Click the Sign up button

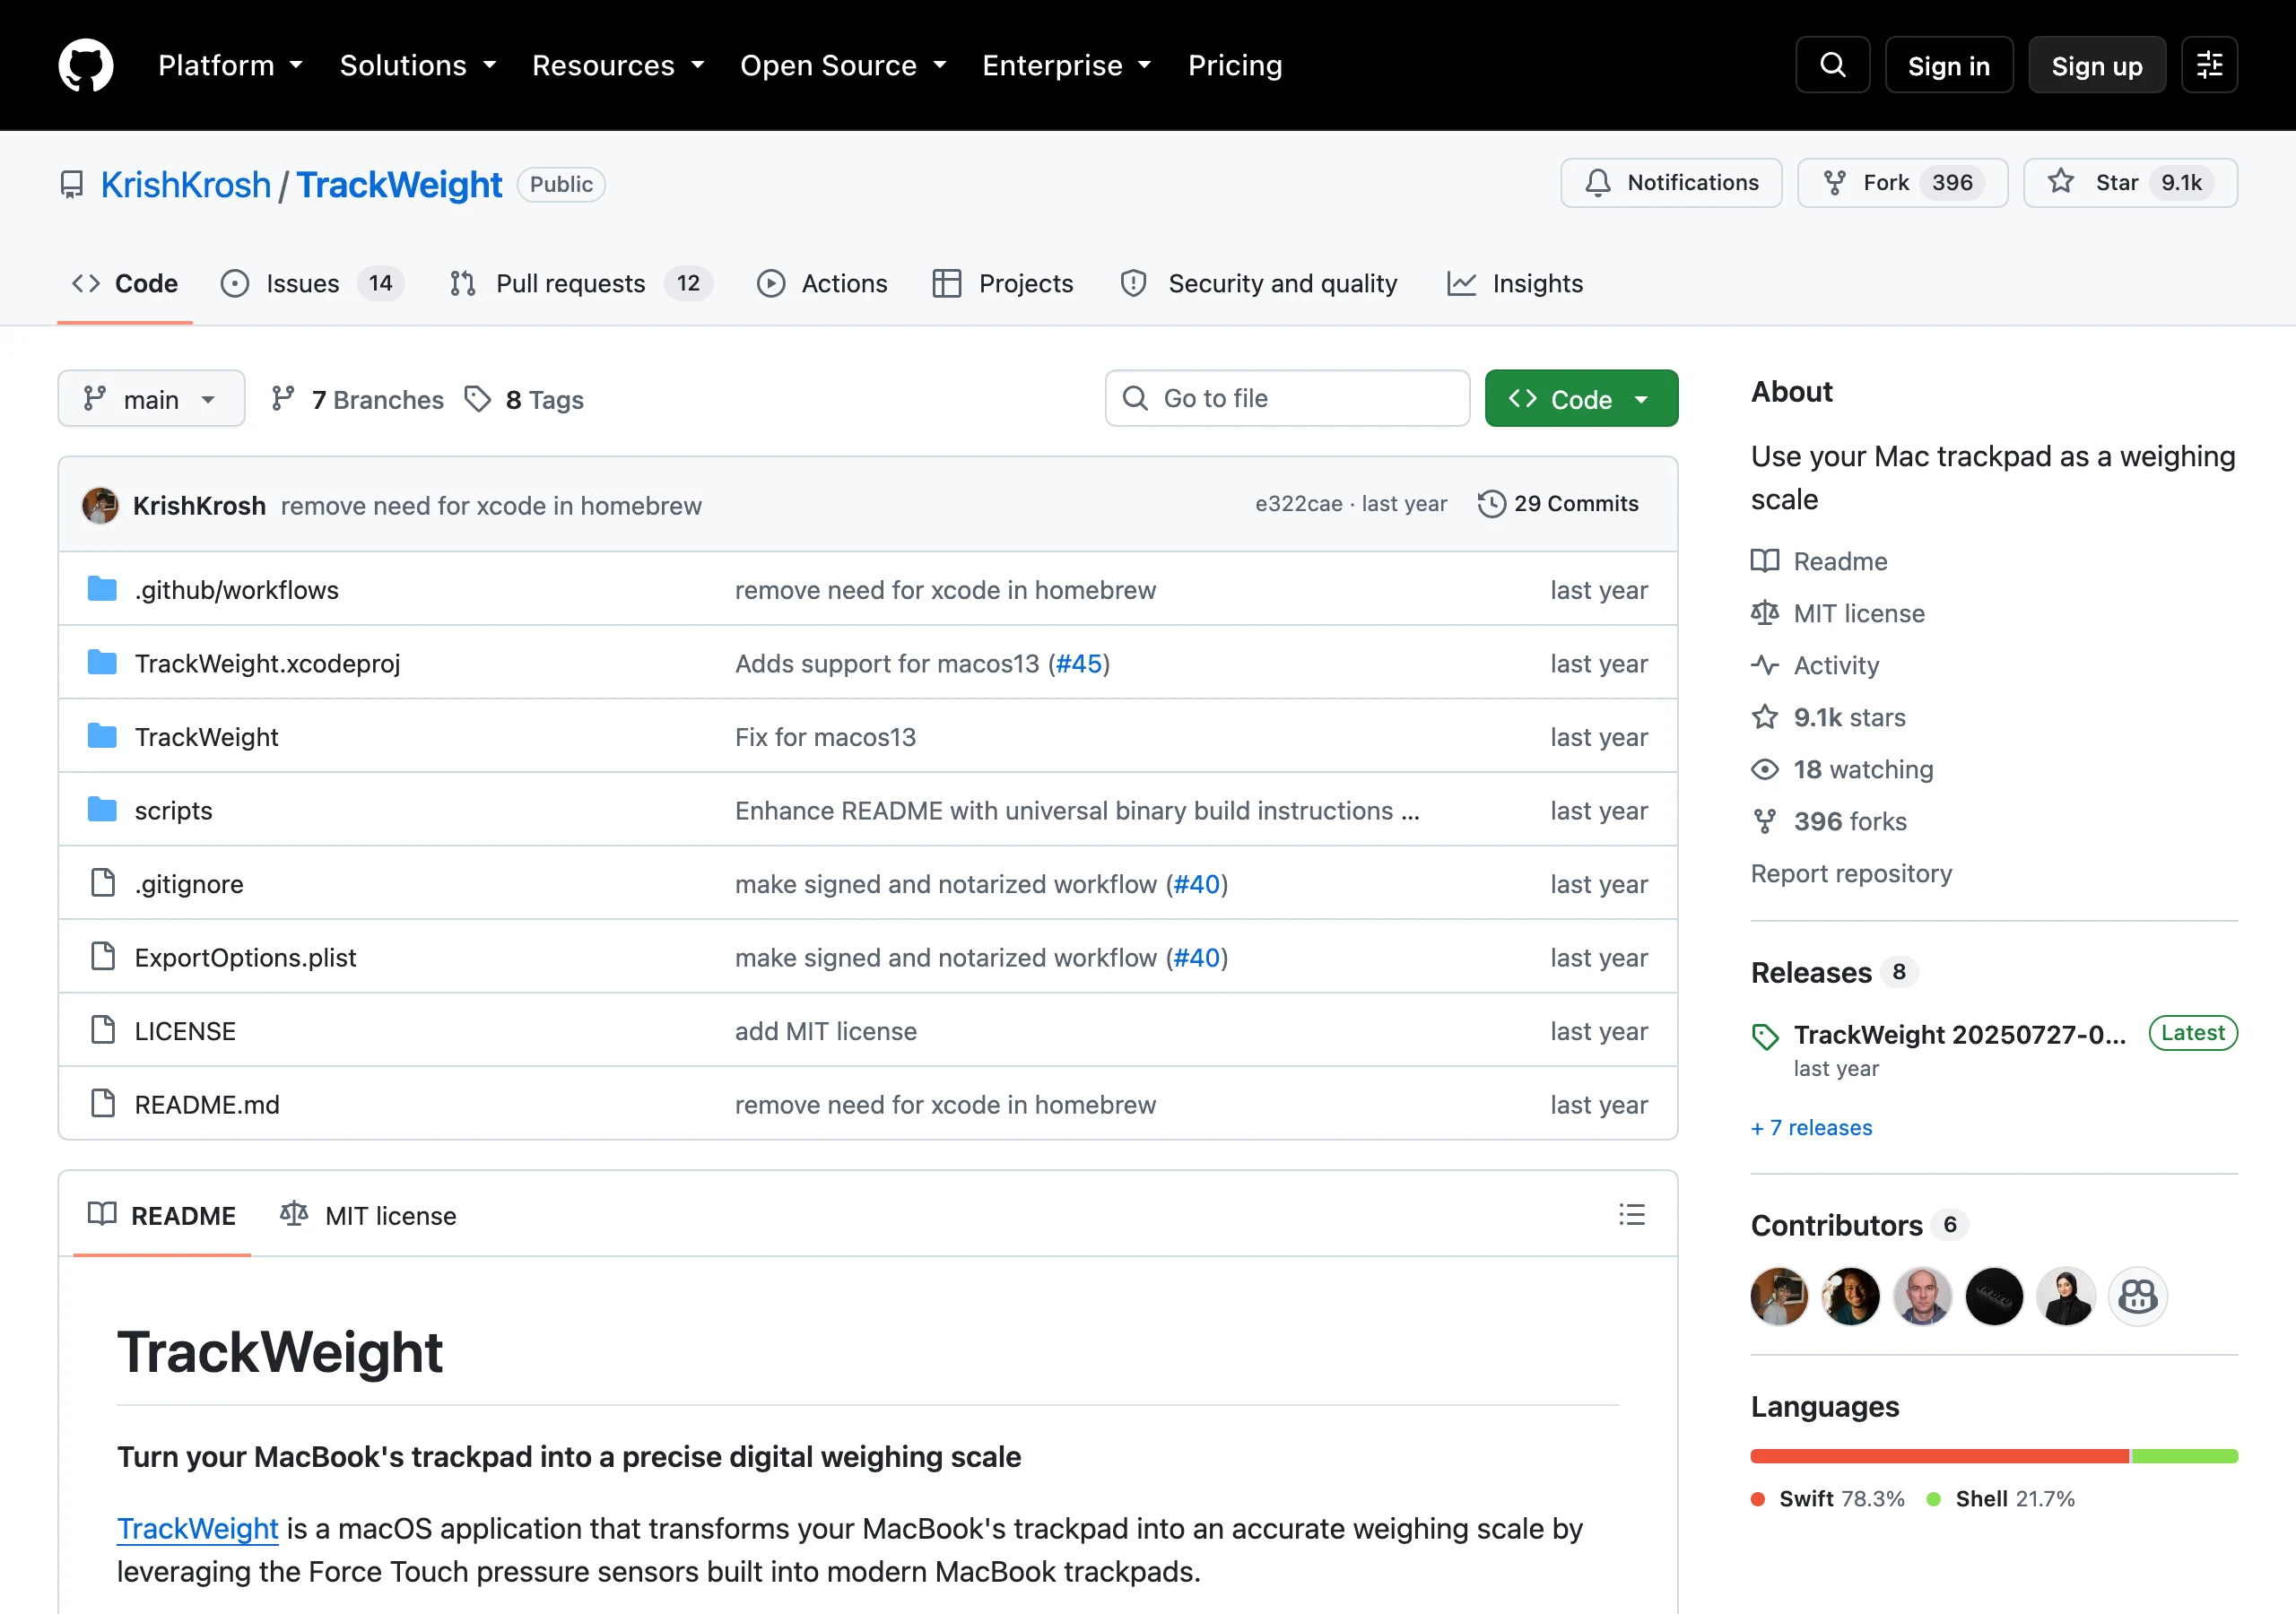2097,65
